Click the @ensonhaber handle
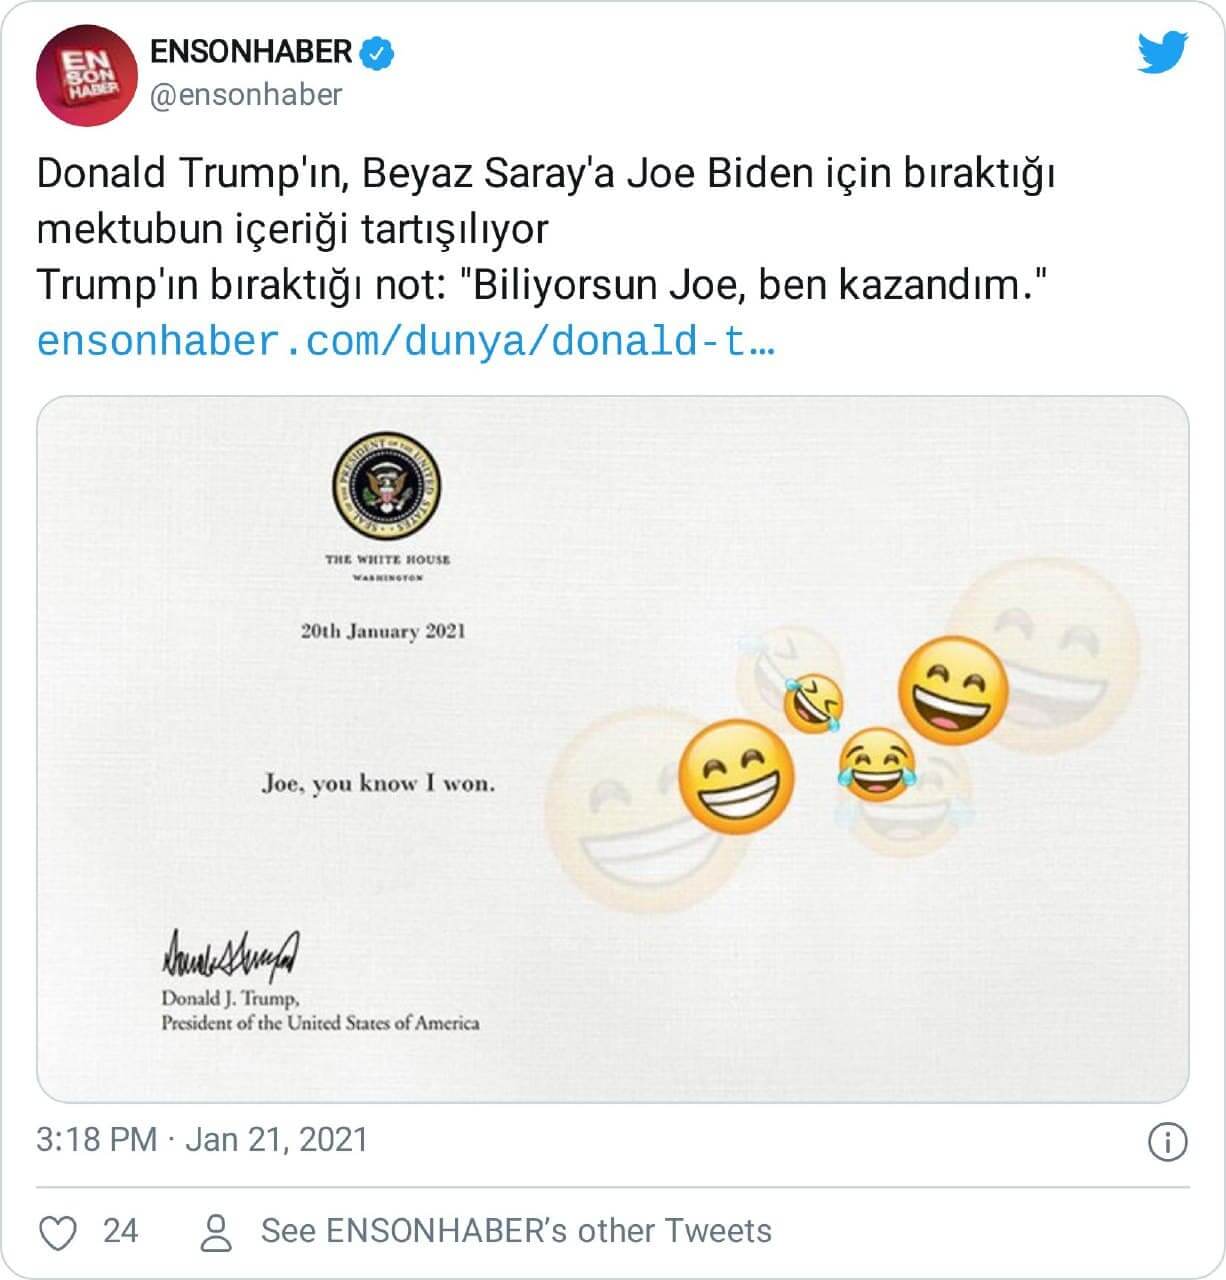This screenshot has width=1226, height=1280. [246, 95]
